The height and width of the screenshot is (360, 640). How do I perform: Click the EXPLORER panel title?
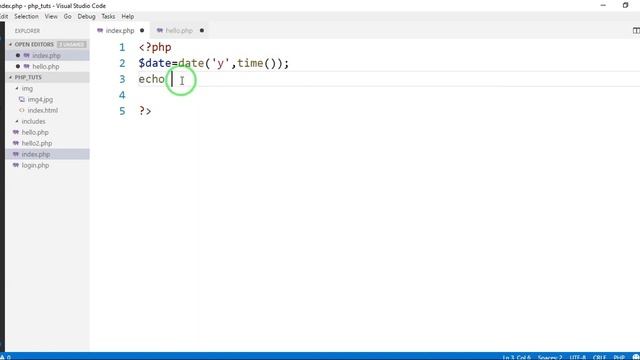point(27,31)
